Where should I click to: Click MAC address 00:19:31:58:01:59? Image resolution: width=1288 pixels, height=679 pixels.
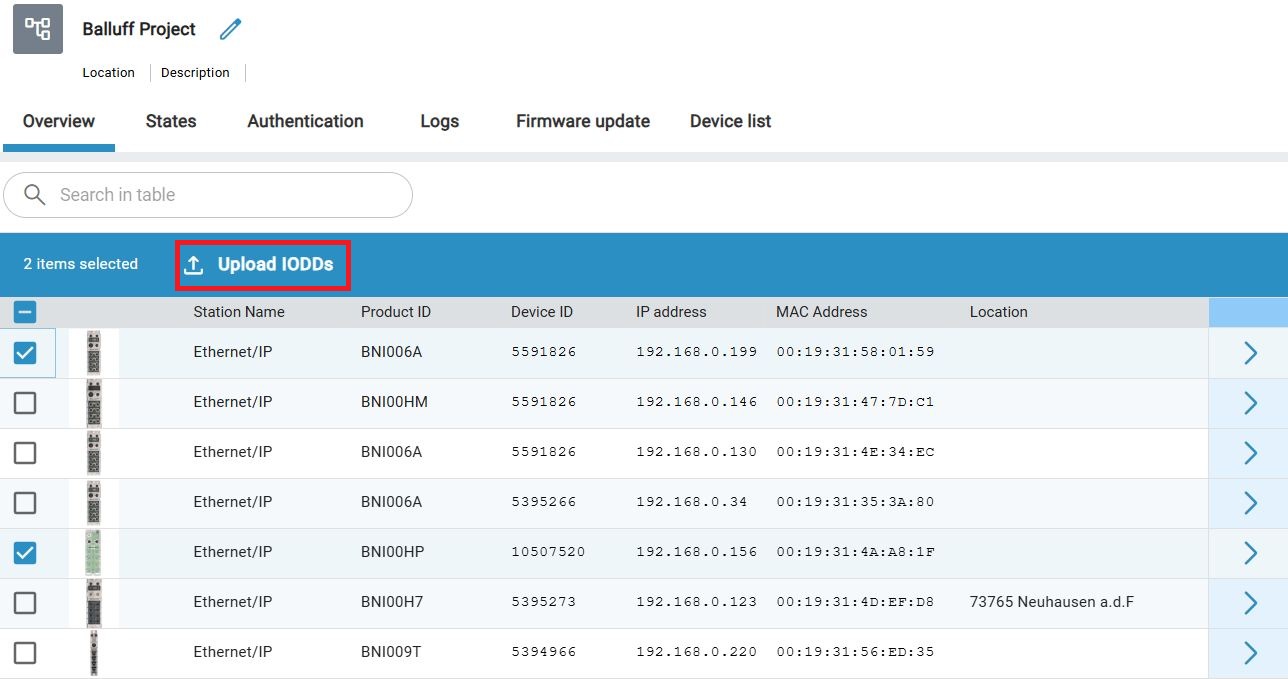pyautogui.click(x=855, y=352)
